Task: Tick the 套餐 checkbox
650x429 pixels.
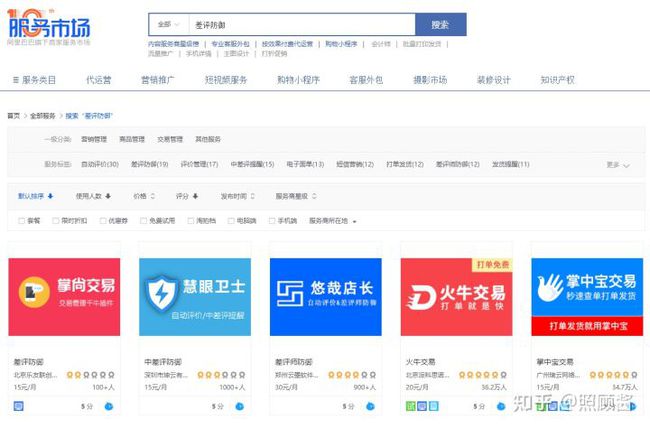Action: tap(22, 221)
